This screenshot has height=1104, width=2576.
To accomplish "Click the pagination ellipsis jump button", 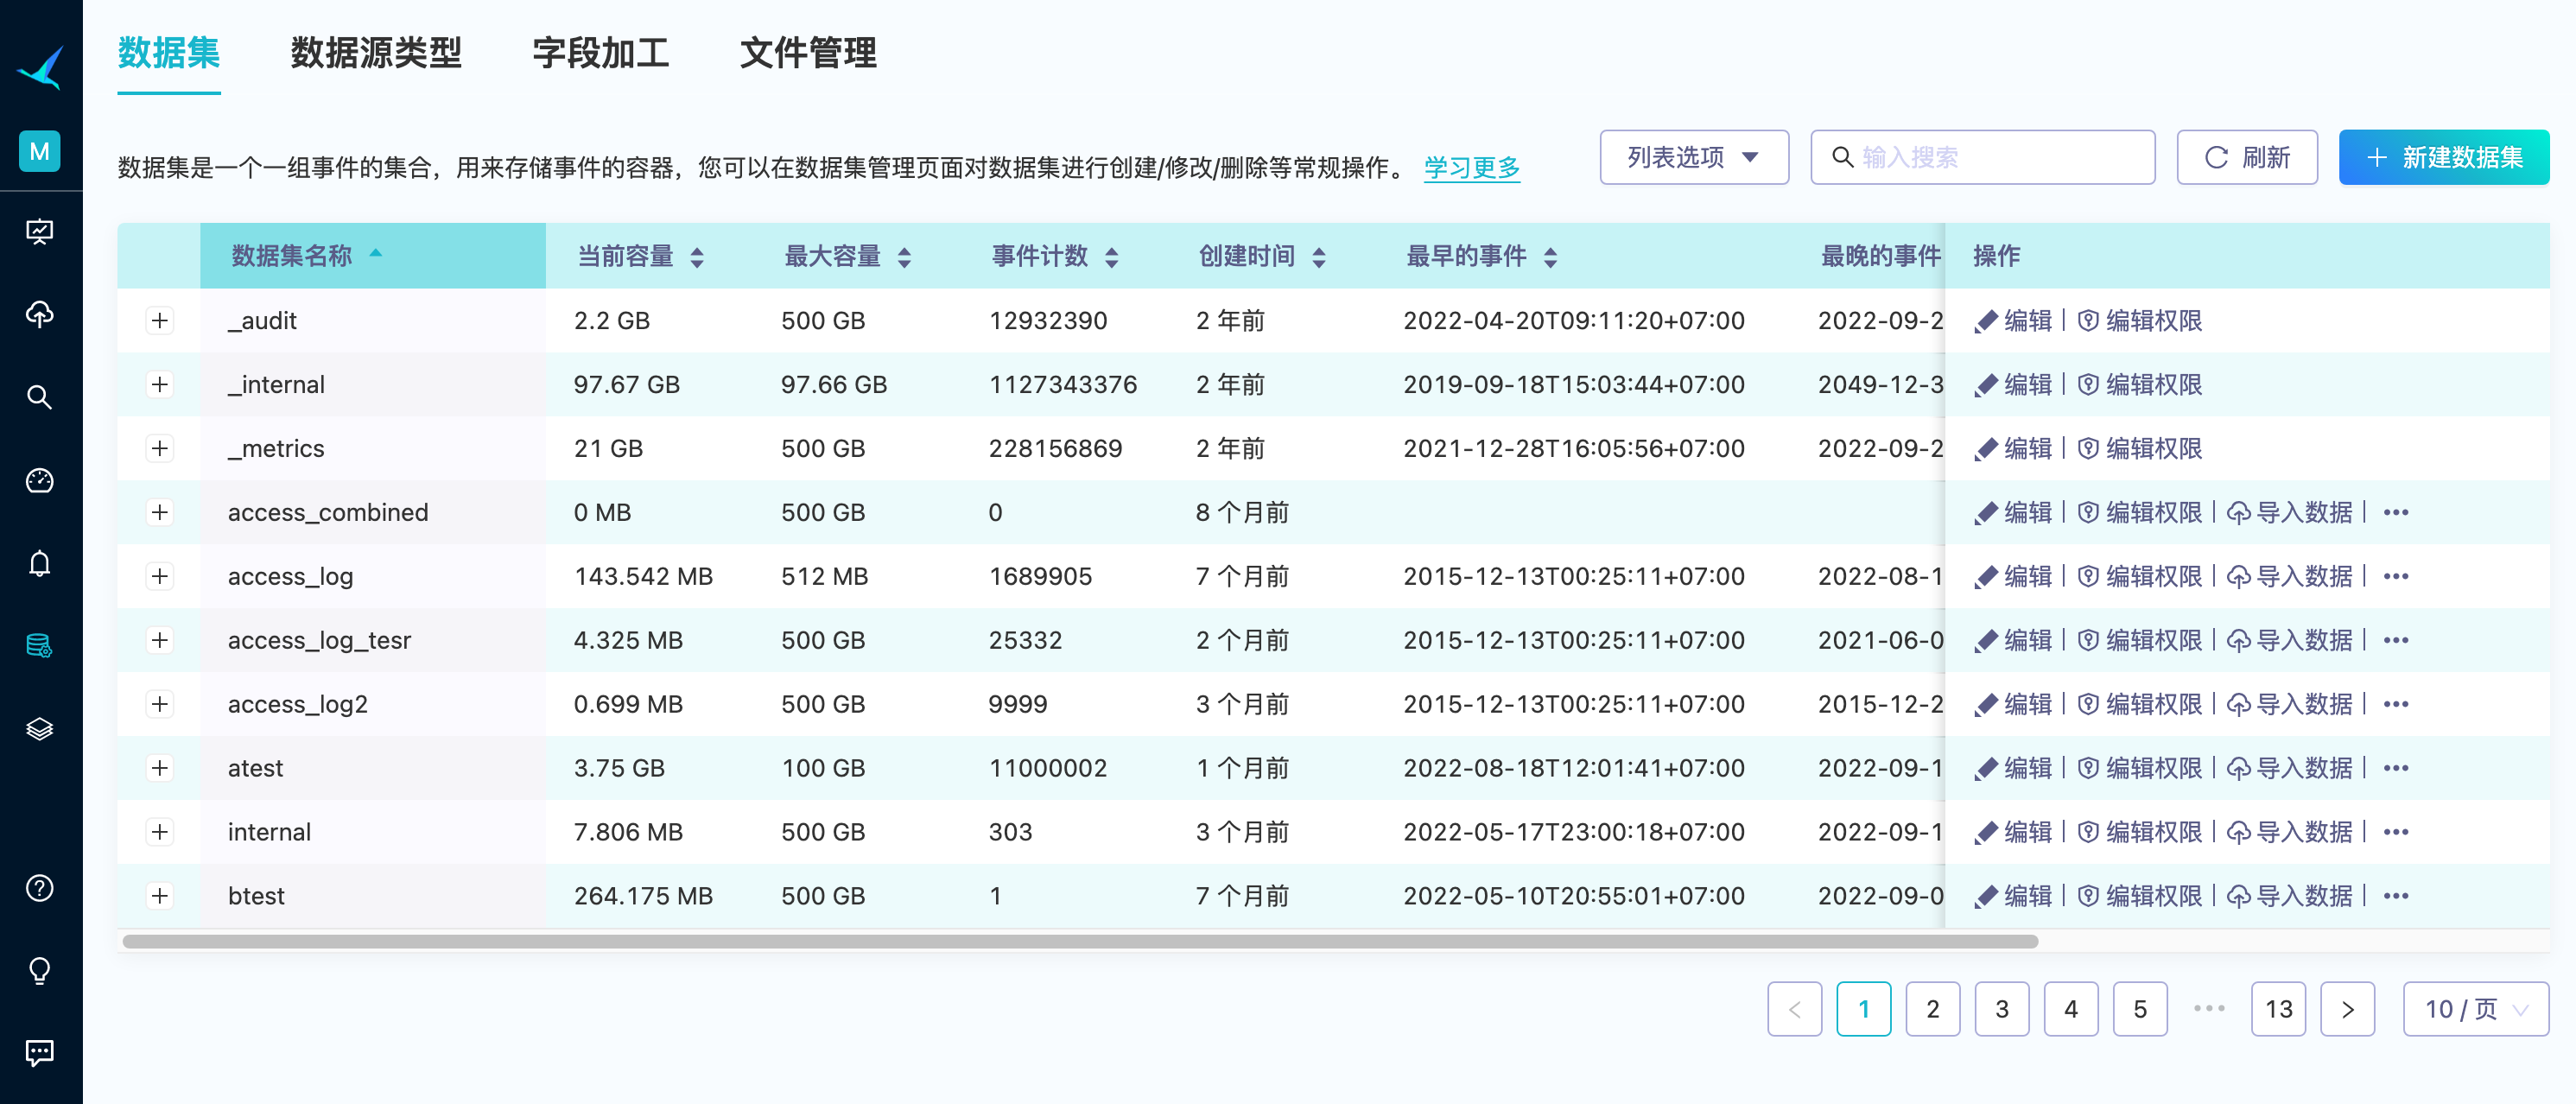I will pyautogui.click(x=2209, y=1009).
